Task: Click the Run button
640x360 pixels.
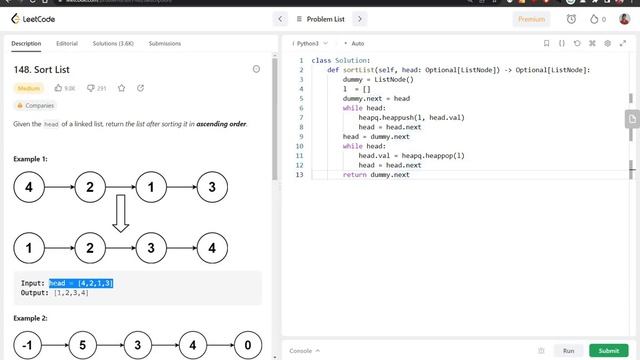Action: pos(568,351)
